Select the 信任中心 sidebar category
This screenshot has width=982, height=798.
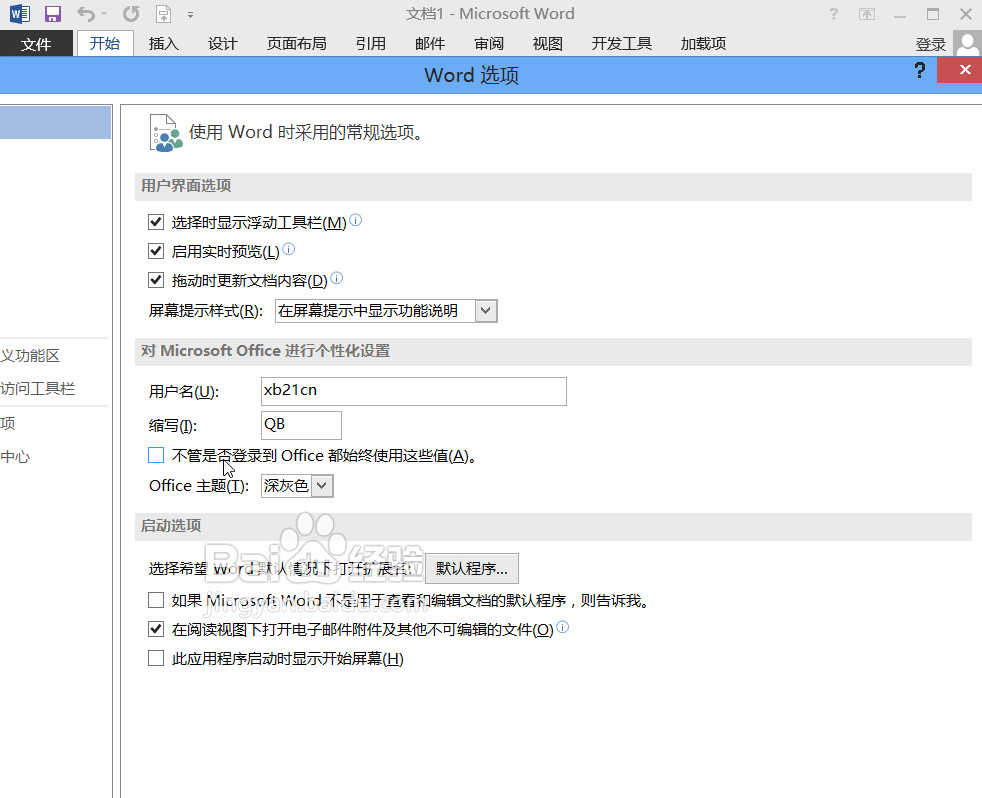pyautogui.click(x=16, y=456)
